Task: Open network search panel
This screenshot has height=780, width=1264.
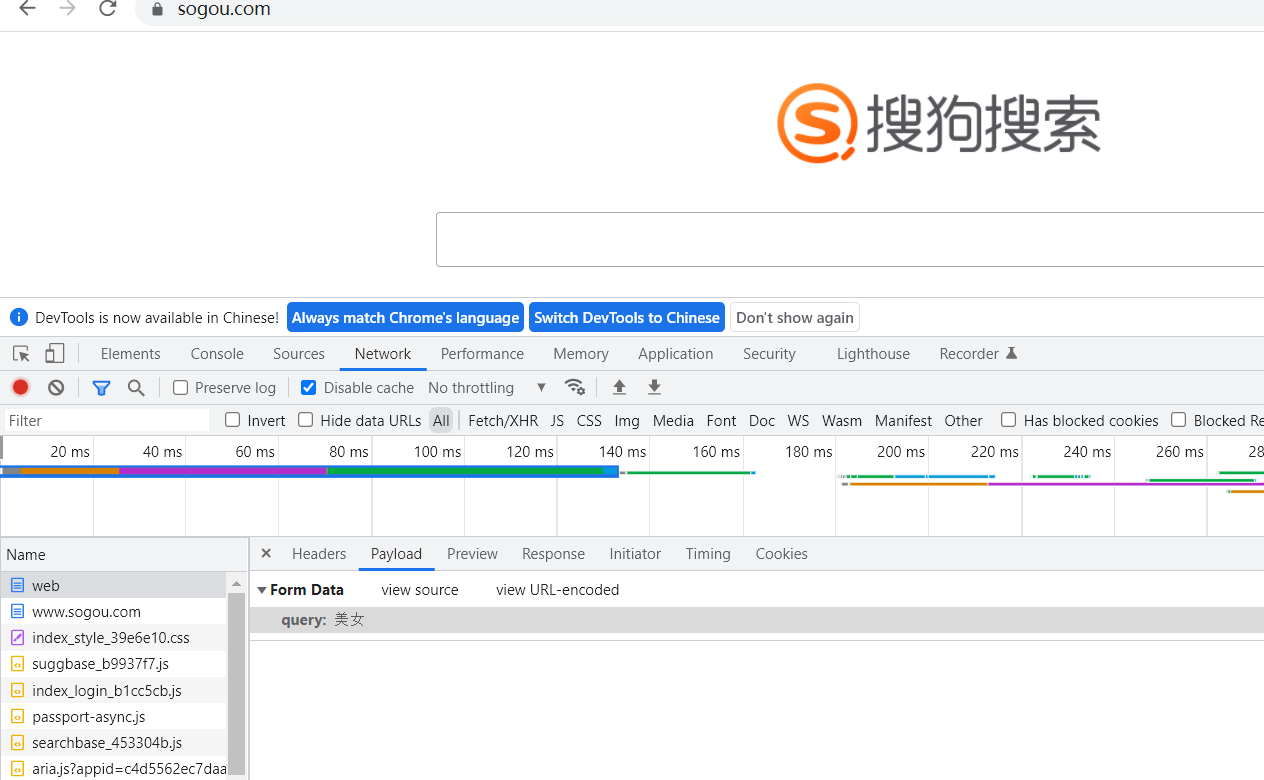Action: pos(136,388)
